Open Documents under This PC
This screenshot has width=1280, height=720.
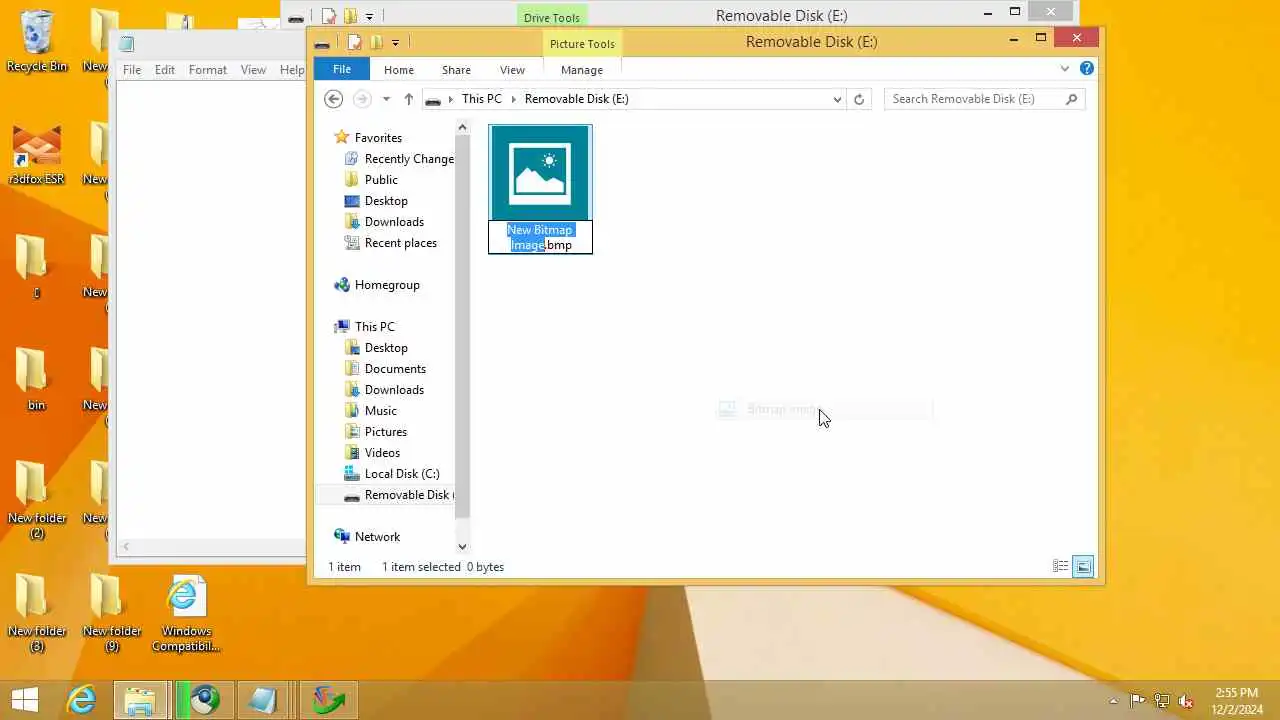coord(395,369)
